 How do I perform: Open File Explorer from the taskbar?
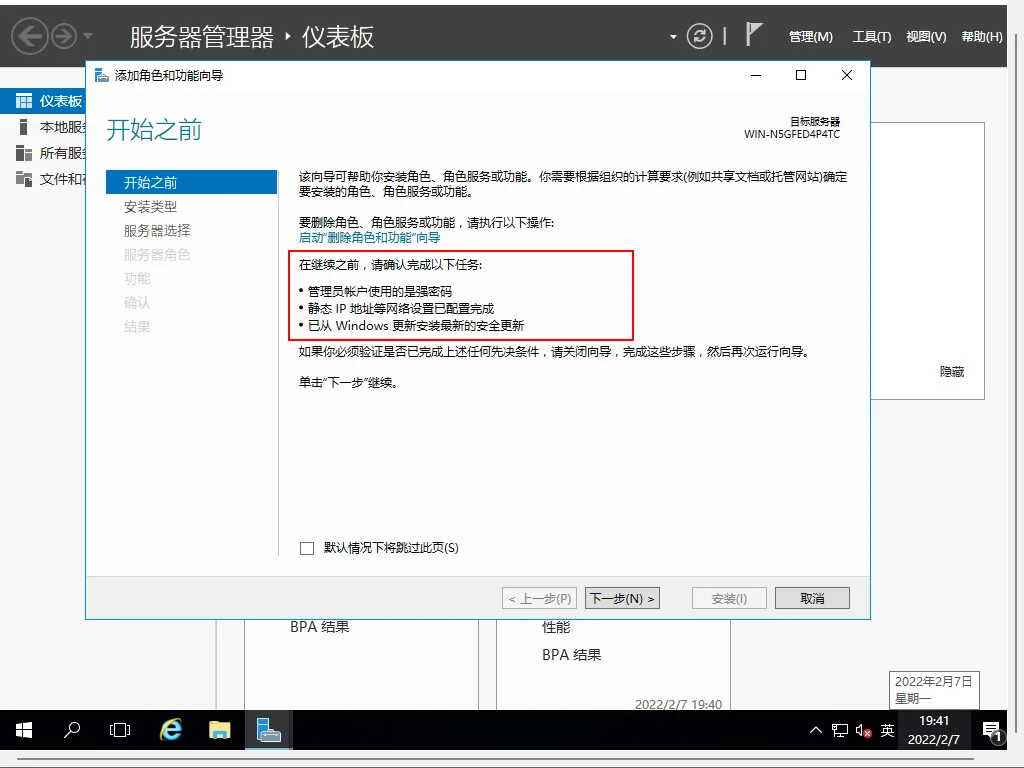(220, 730)
